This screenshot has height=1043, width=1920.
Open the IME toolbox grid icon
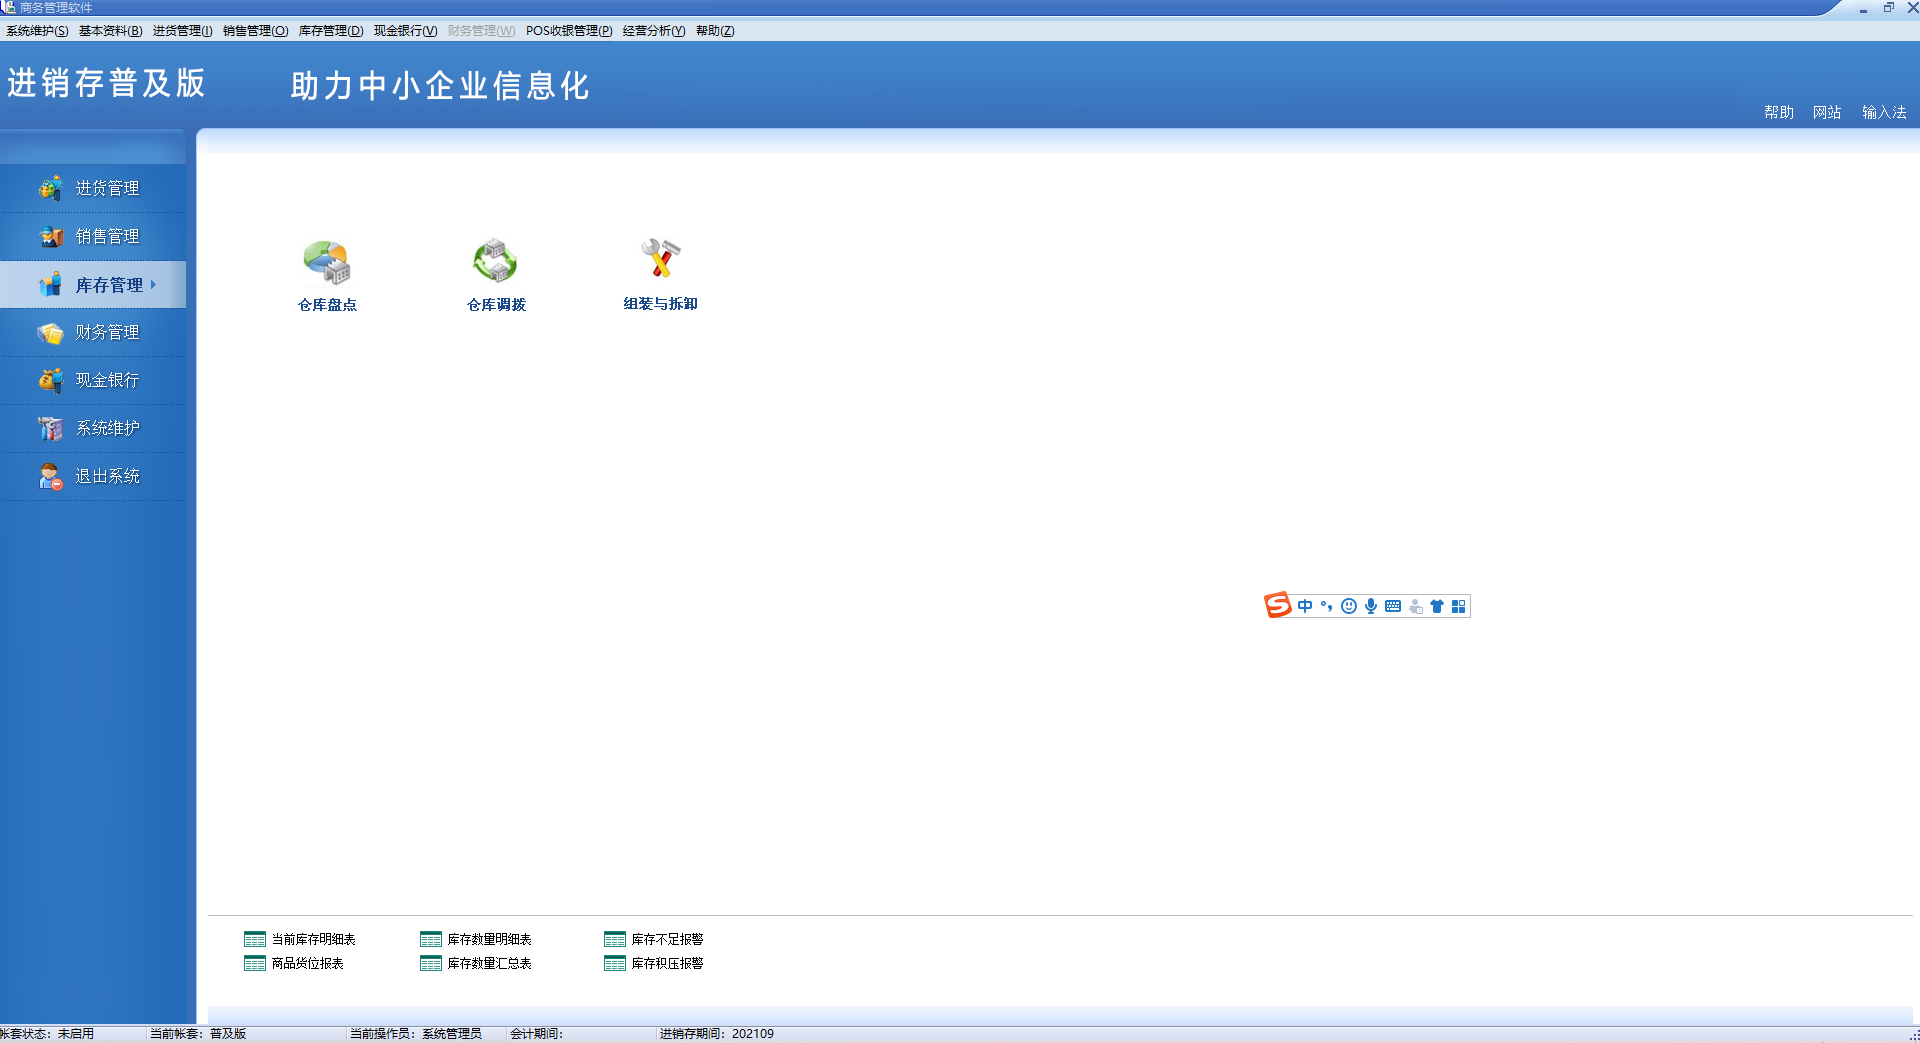click(x=1459, y=606)
